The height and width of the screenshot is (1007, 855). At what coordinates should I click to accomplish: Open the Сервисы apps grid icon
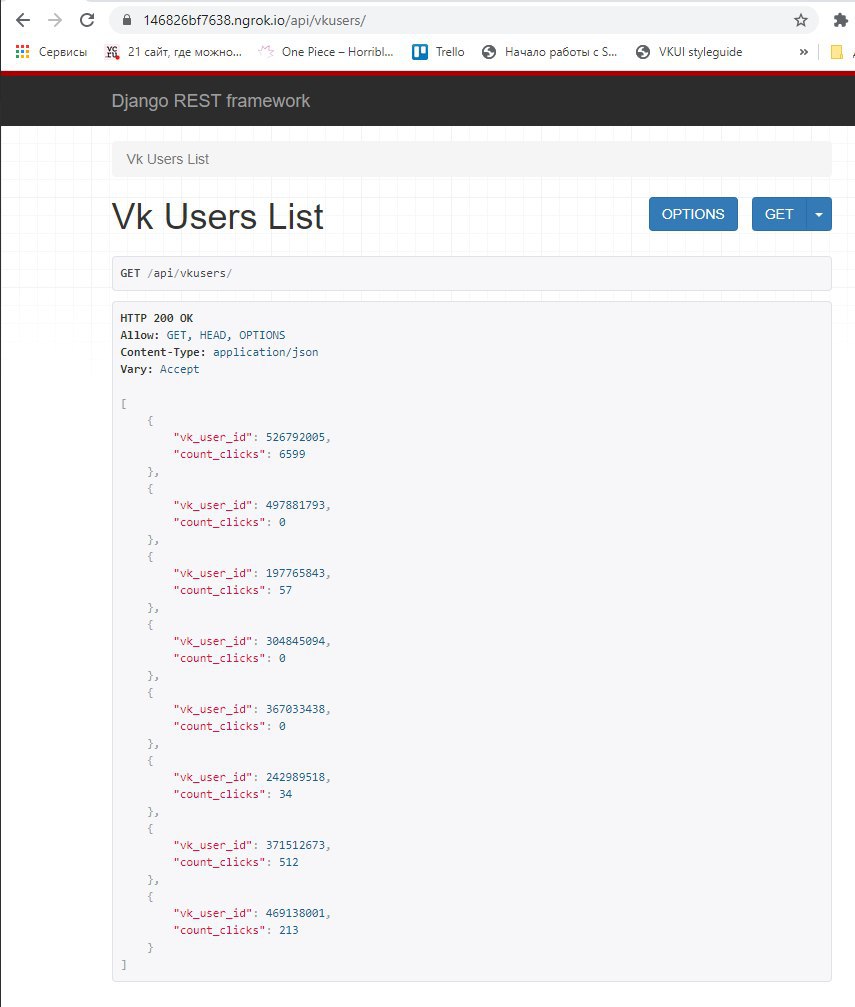click(22, 52)
